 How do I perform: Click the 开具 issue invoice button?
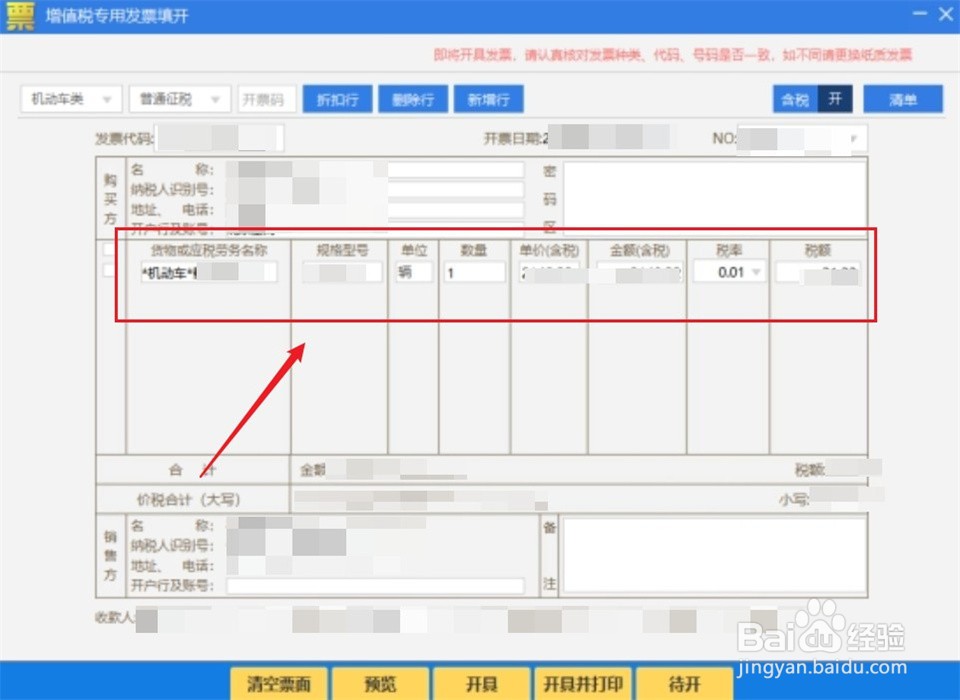click(482, 684)
